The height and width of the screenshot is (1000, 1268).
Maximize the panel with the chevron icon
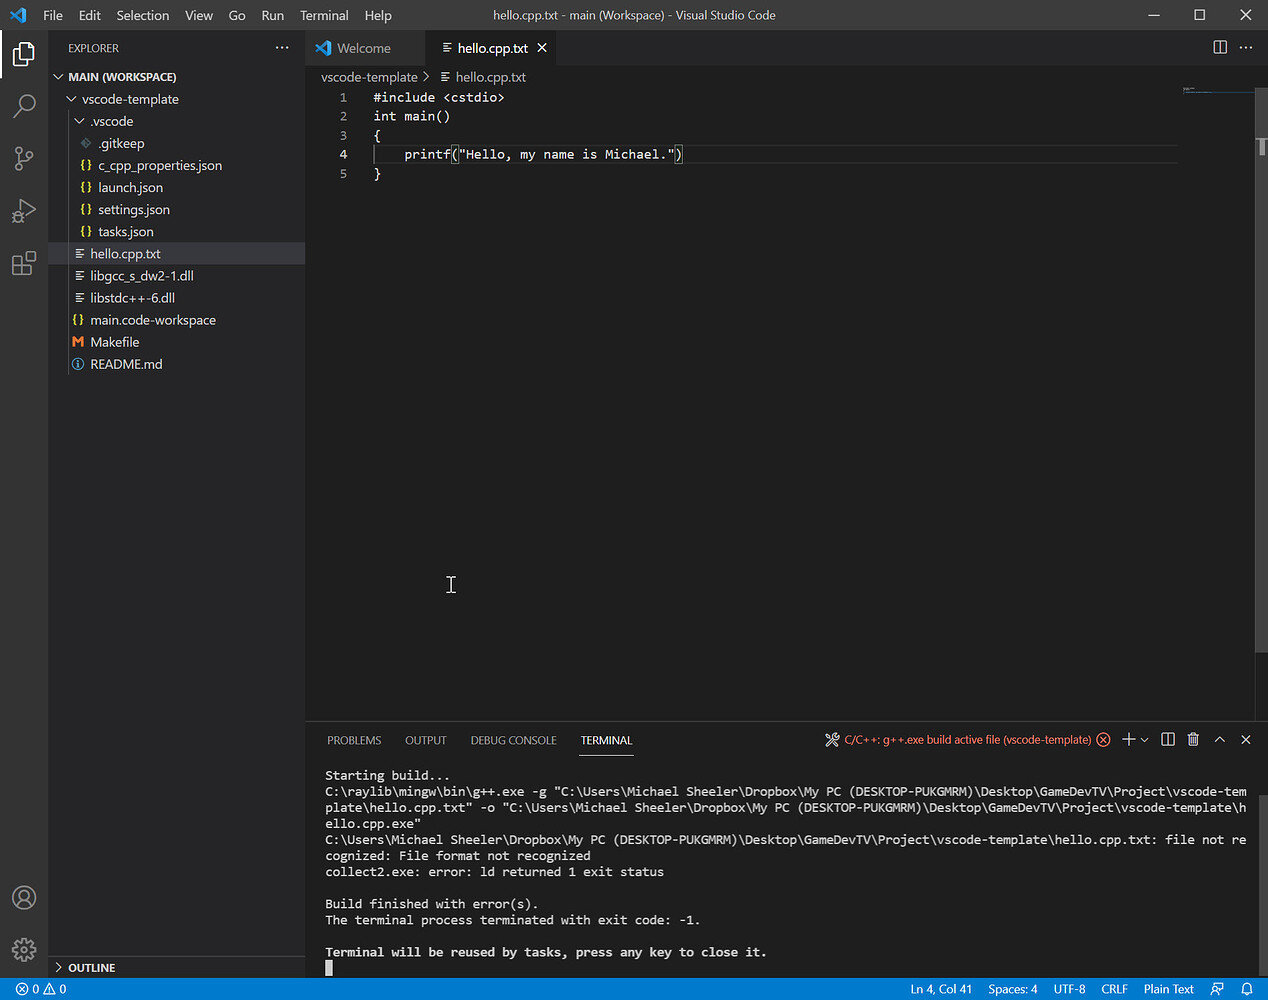1219,739
